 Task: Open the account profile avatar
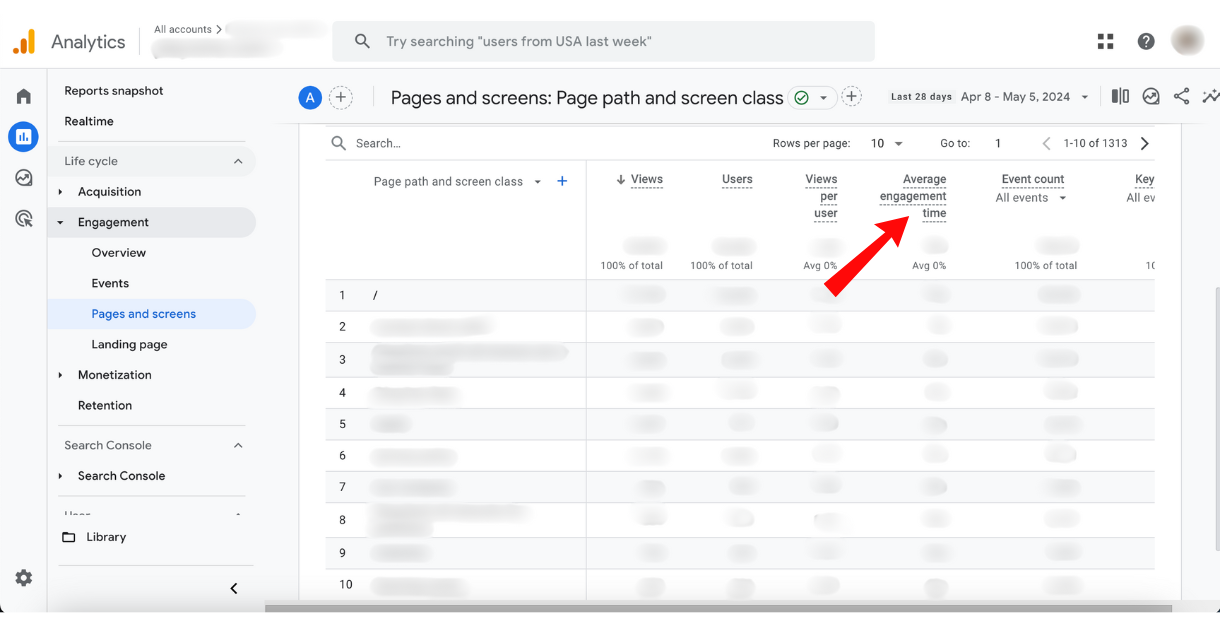[x=1187, y=41]
